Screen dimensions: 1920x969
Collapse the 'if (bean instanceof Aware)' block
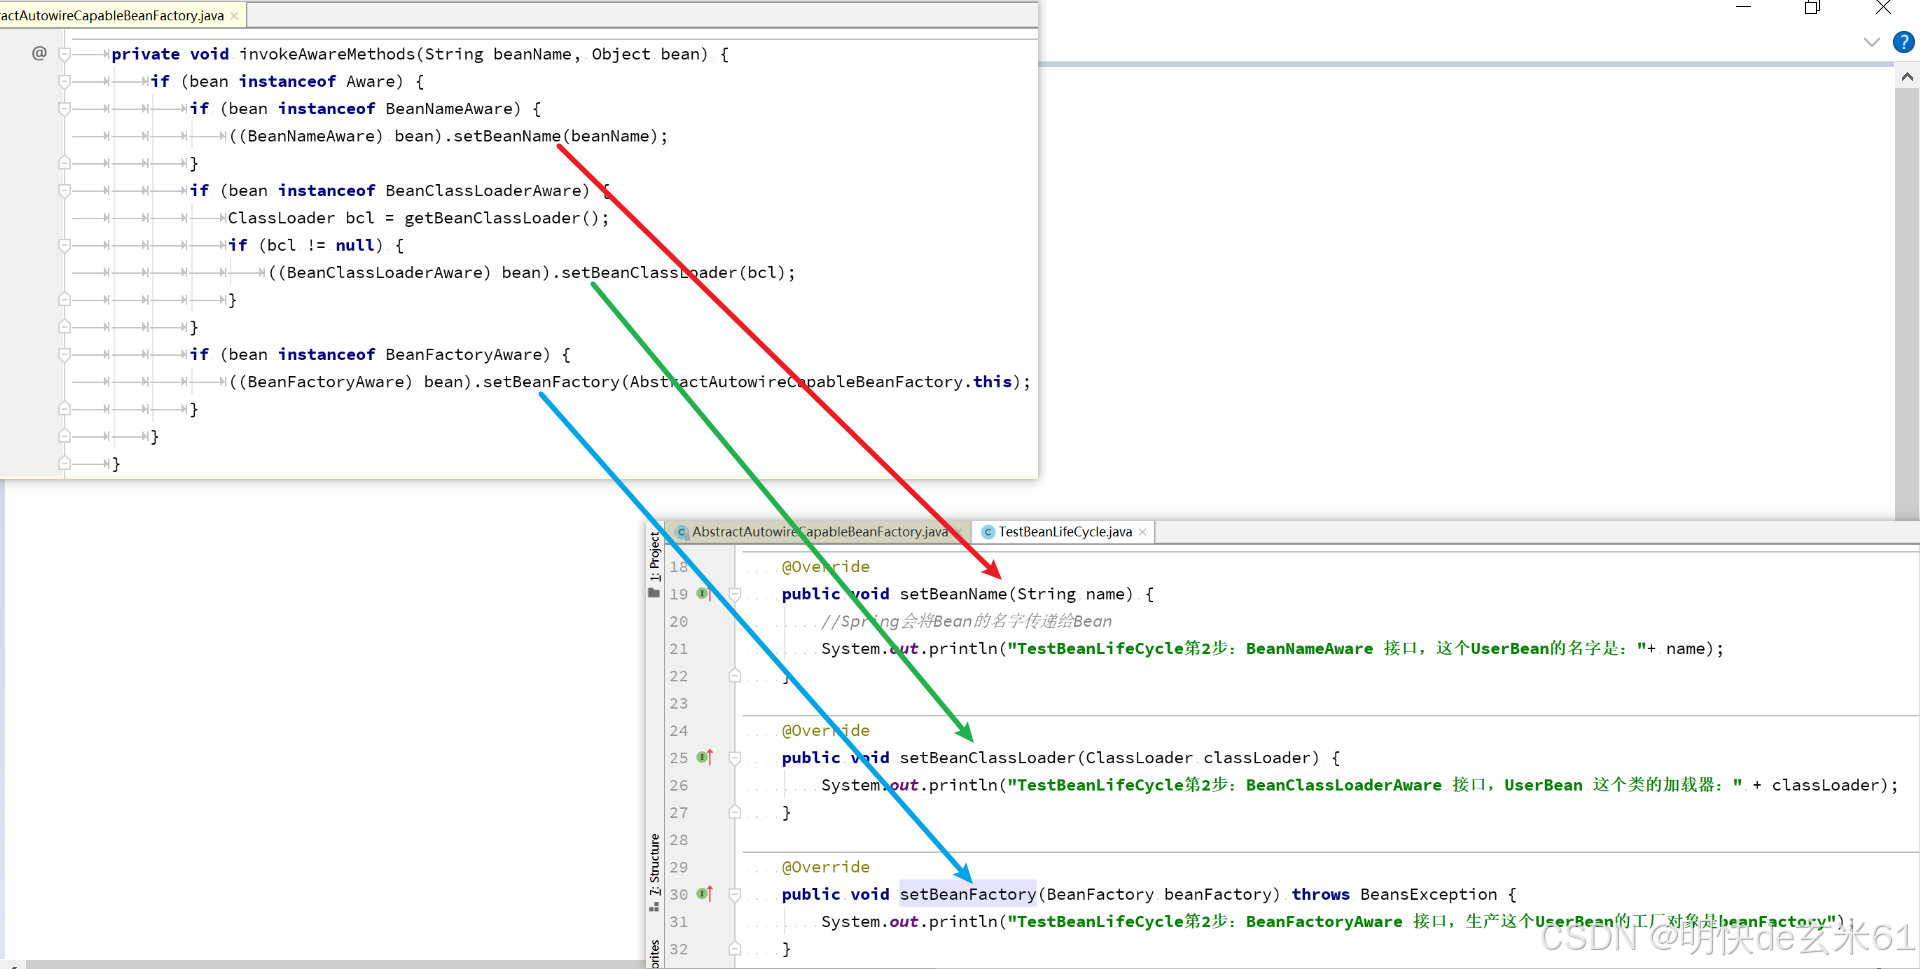tap(64, 81)
